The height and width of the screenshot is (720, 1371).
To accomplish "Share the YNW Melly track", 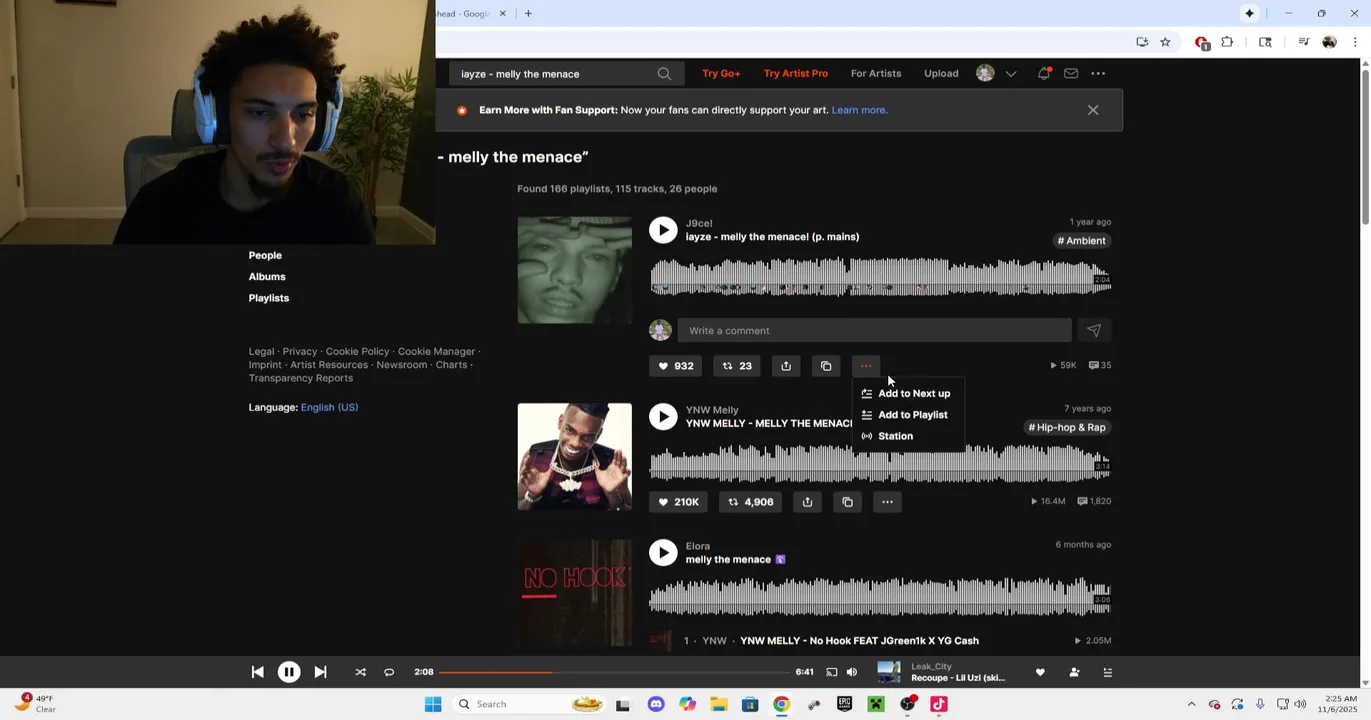I will coord(807,502).
